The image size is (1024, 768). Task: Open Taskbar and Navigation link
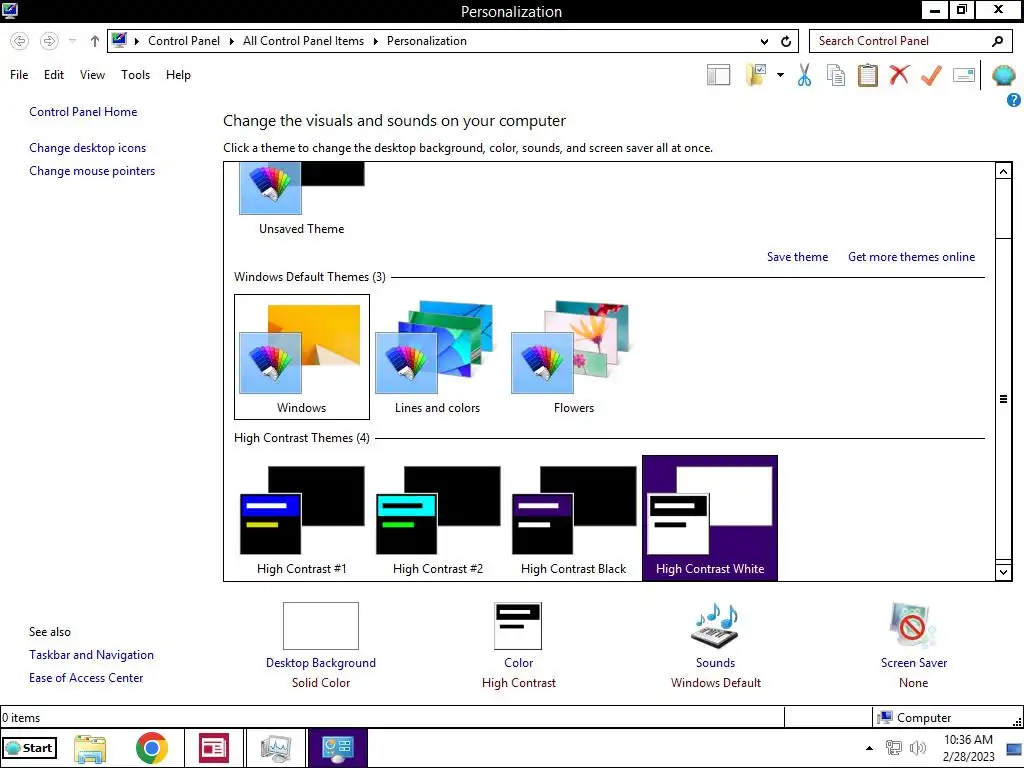coord(91,654)
